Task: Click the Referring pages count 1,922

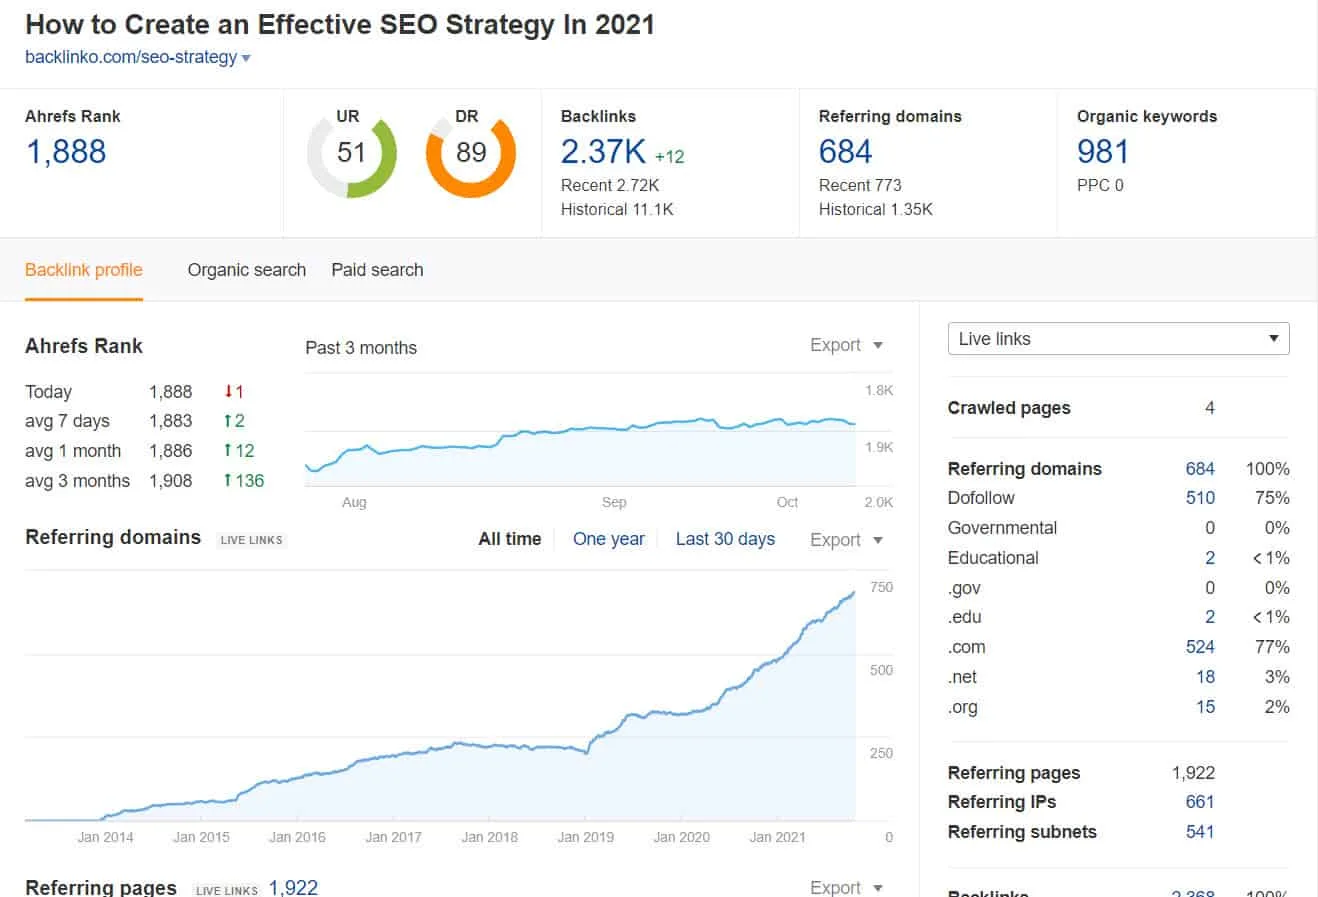Action: tap(1193, 772)
